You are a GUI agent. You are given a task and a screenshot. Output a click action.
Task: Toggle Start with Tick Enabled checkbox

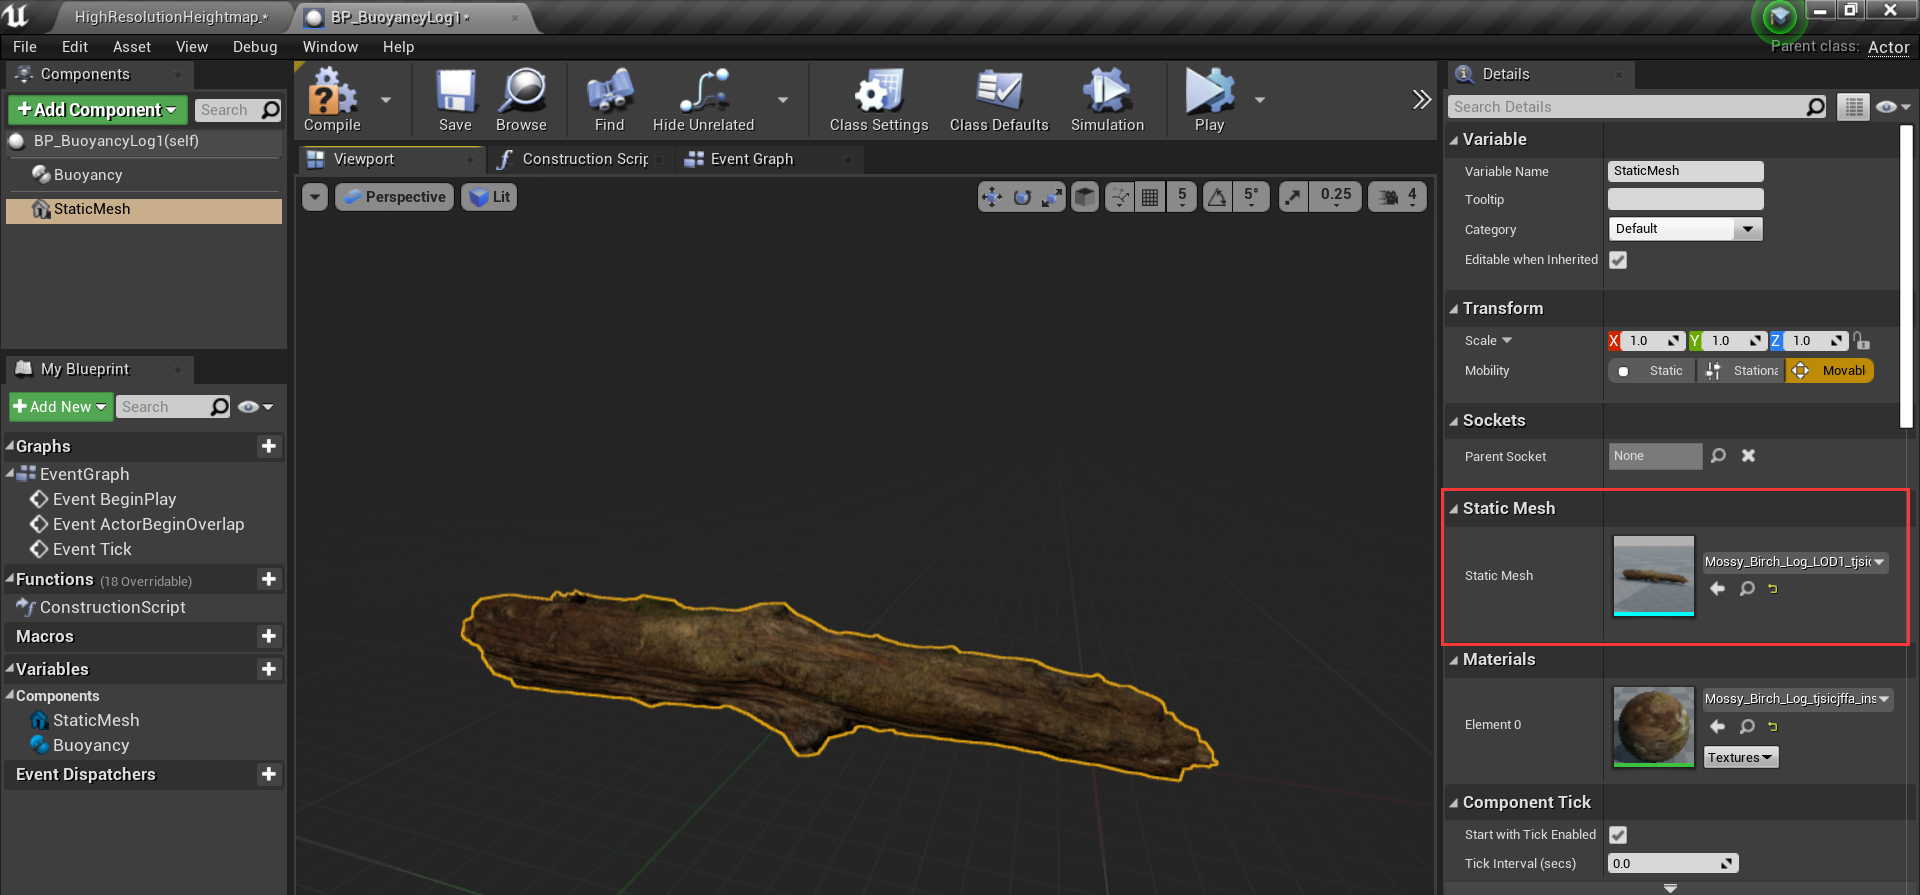[x=1618, y=835]
